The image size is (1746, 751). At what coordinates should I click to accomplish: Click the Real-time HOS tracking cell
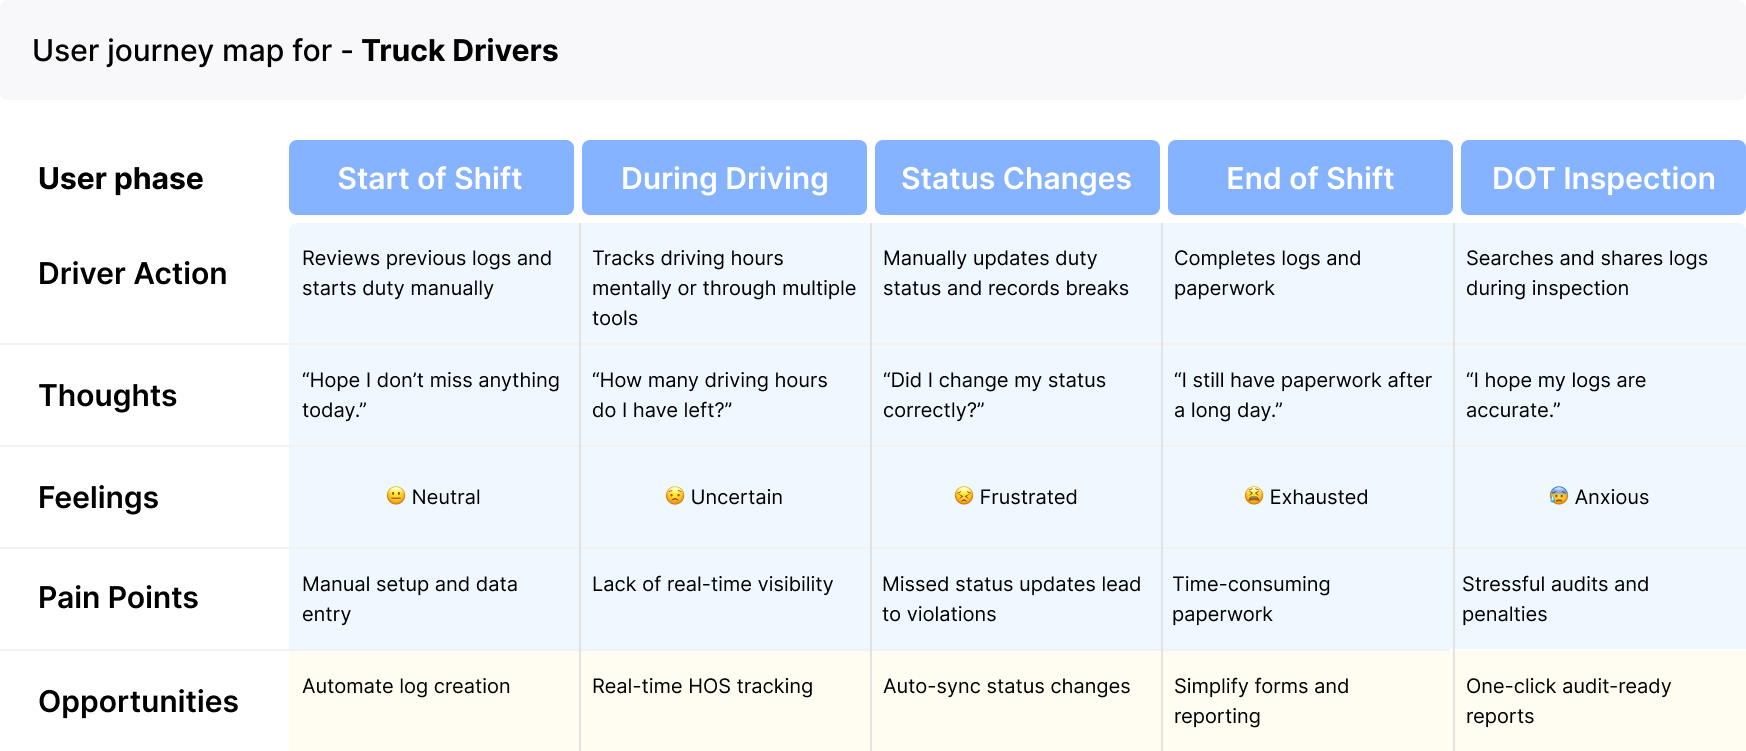point(725,701)
